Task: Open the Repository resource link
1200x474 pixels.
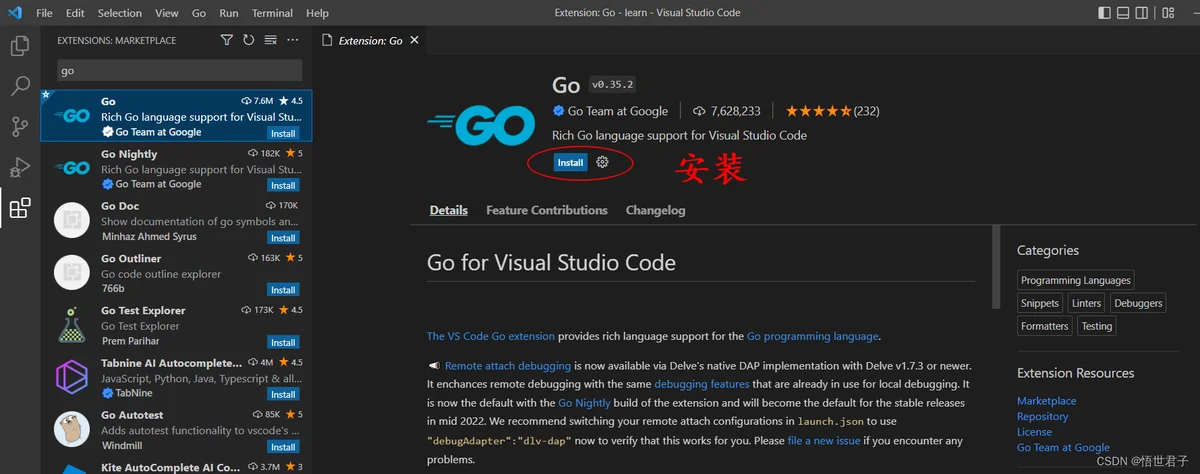Action: [x=1043, y=416]
